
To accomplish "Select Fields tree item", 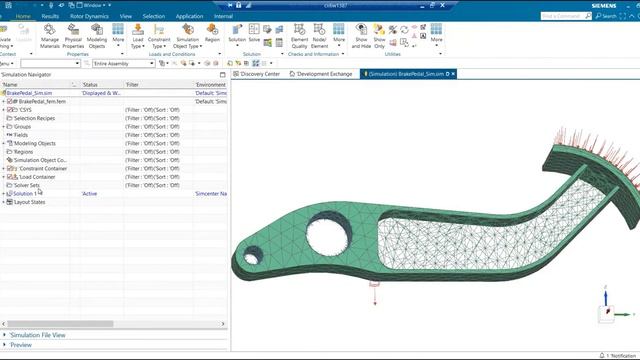I will click(x=21, y=135).
